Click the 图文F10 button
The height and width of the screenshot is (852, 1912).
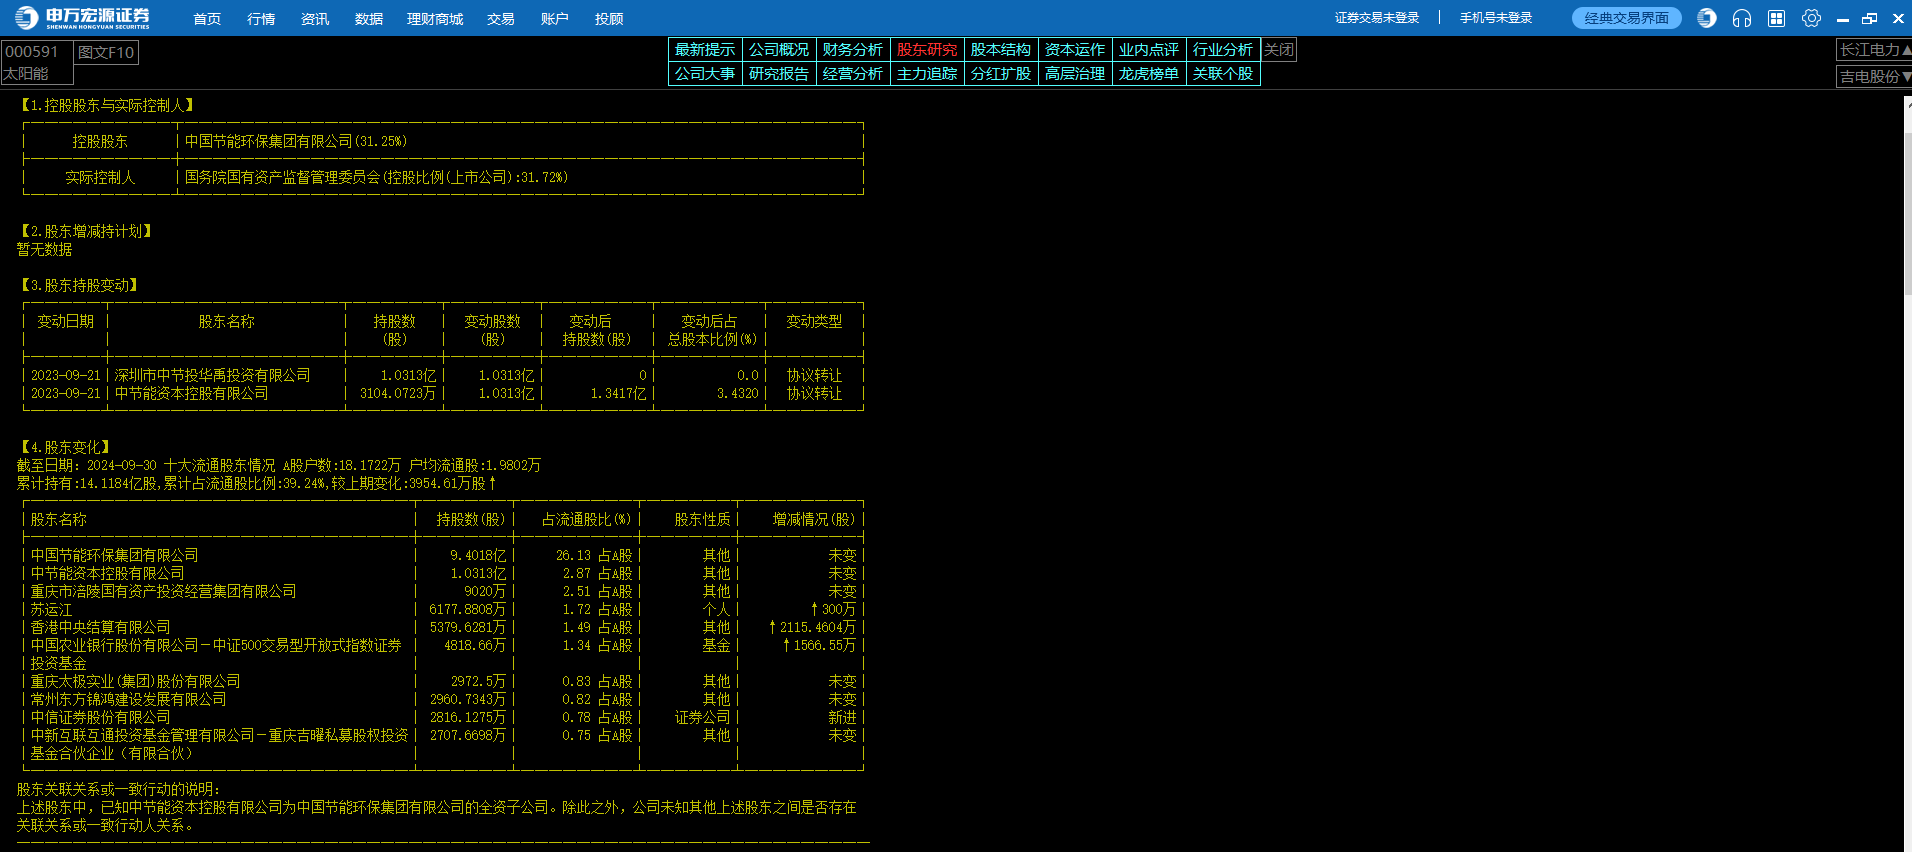[x=106, y=52]
